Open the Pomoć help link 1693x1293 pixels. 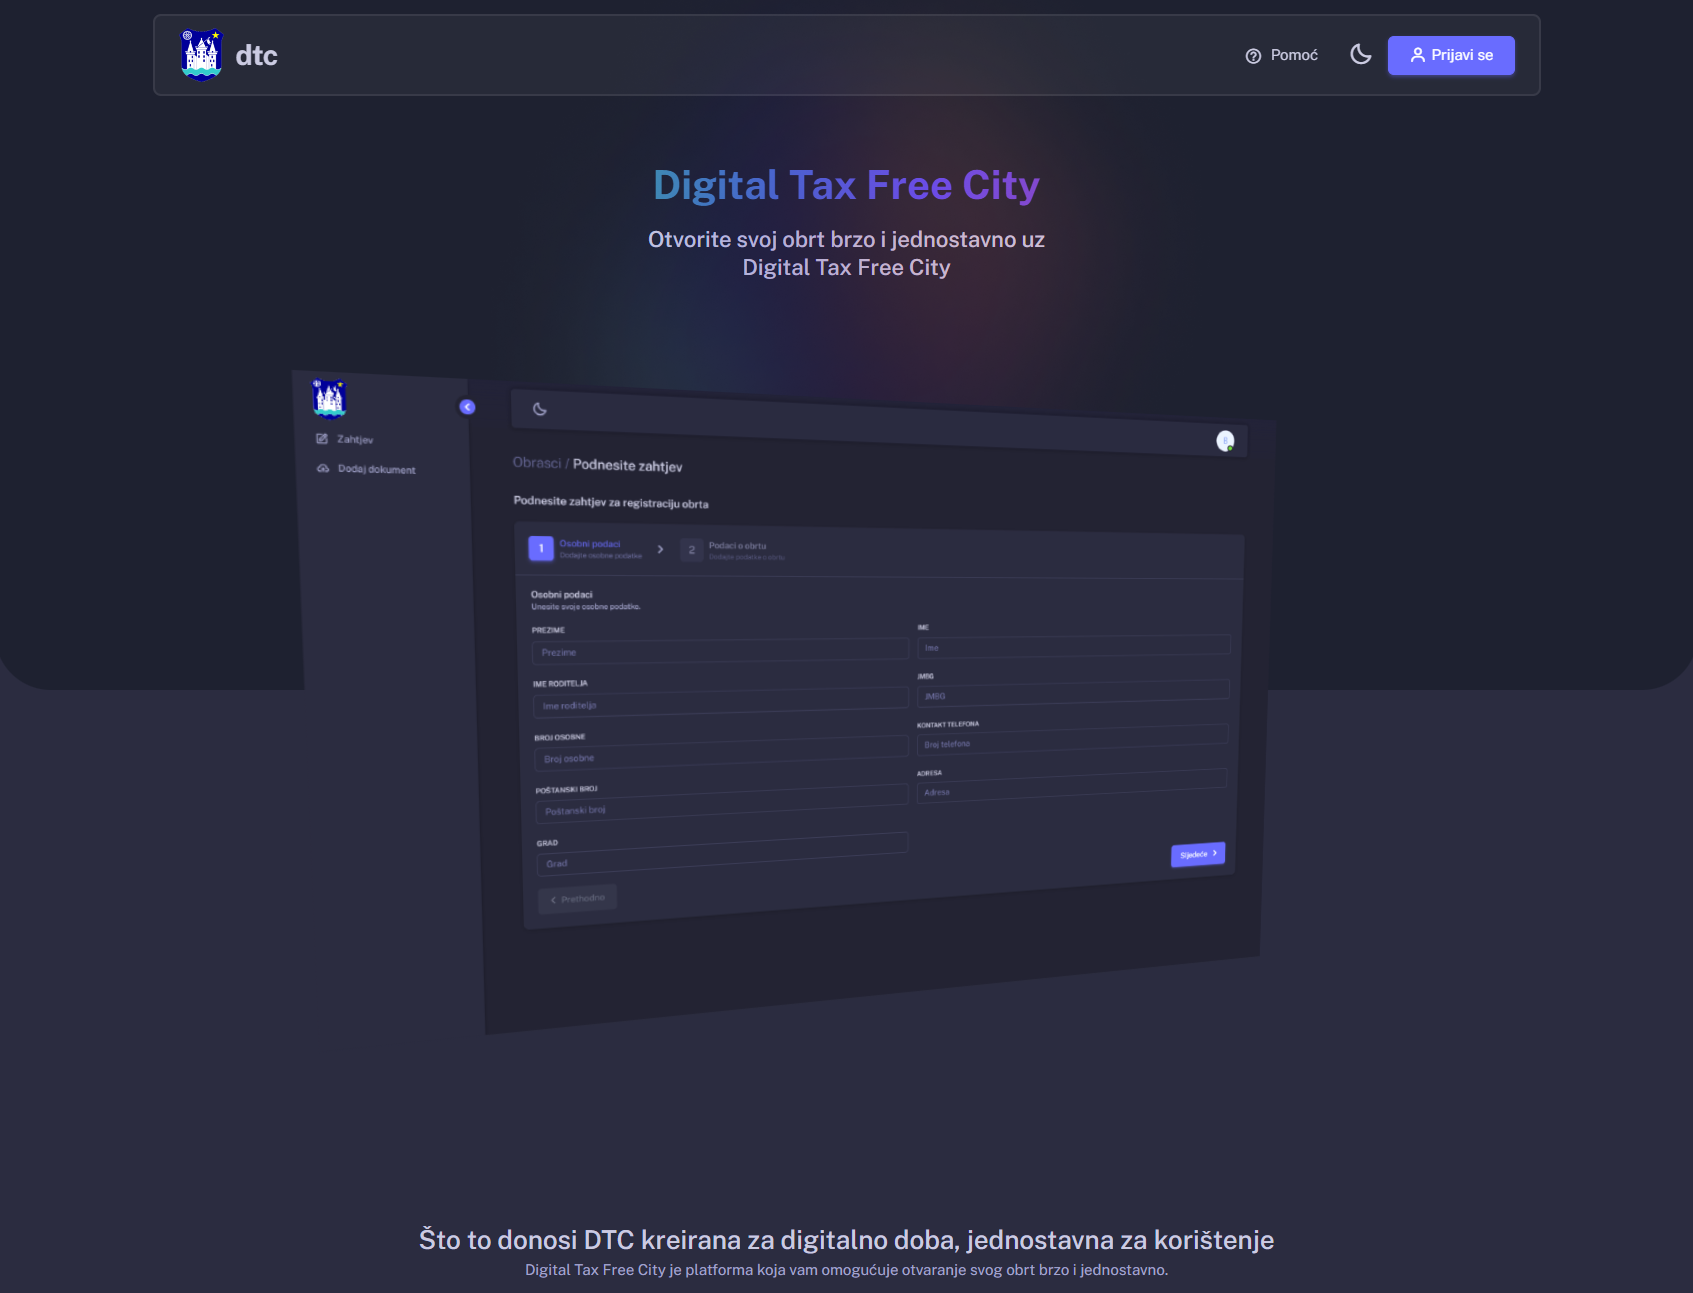click(1281, 56)
